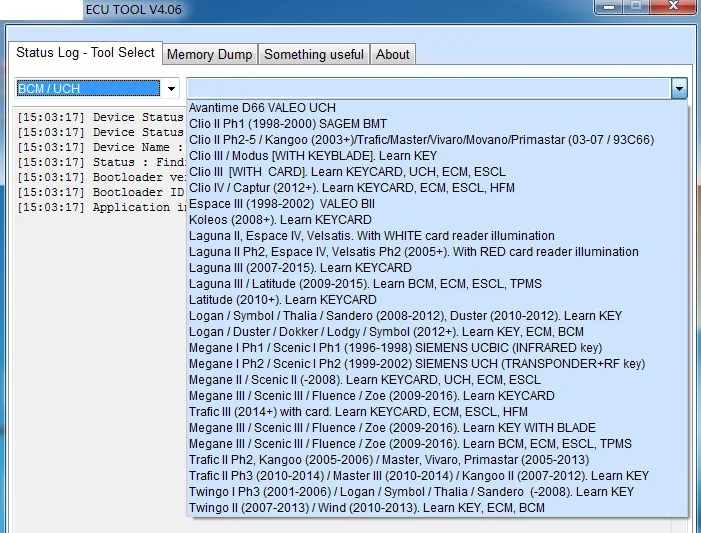Select Koleos (2008+) Learn KEYCARD
Image resolution: width=701 pixels, height=533 pixels.
[x=280, y=219]
